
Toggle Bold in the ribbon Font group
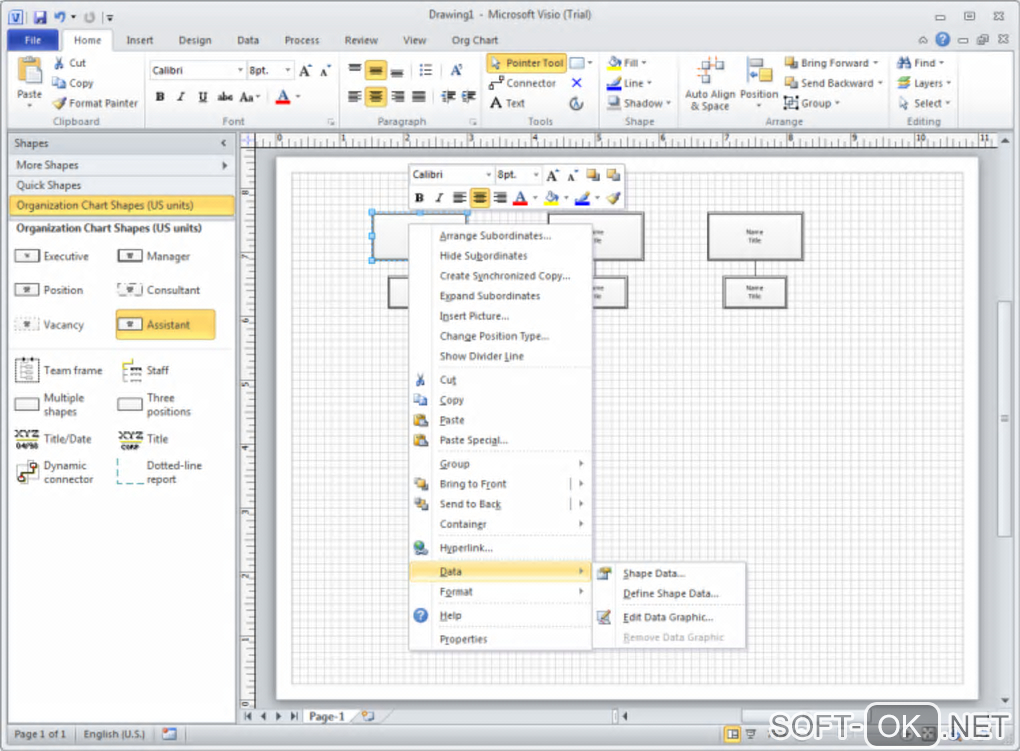[x=160, y=97]
